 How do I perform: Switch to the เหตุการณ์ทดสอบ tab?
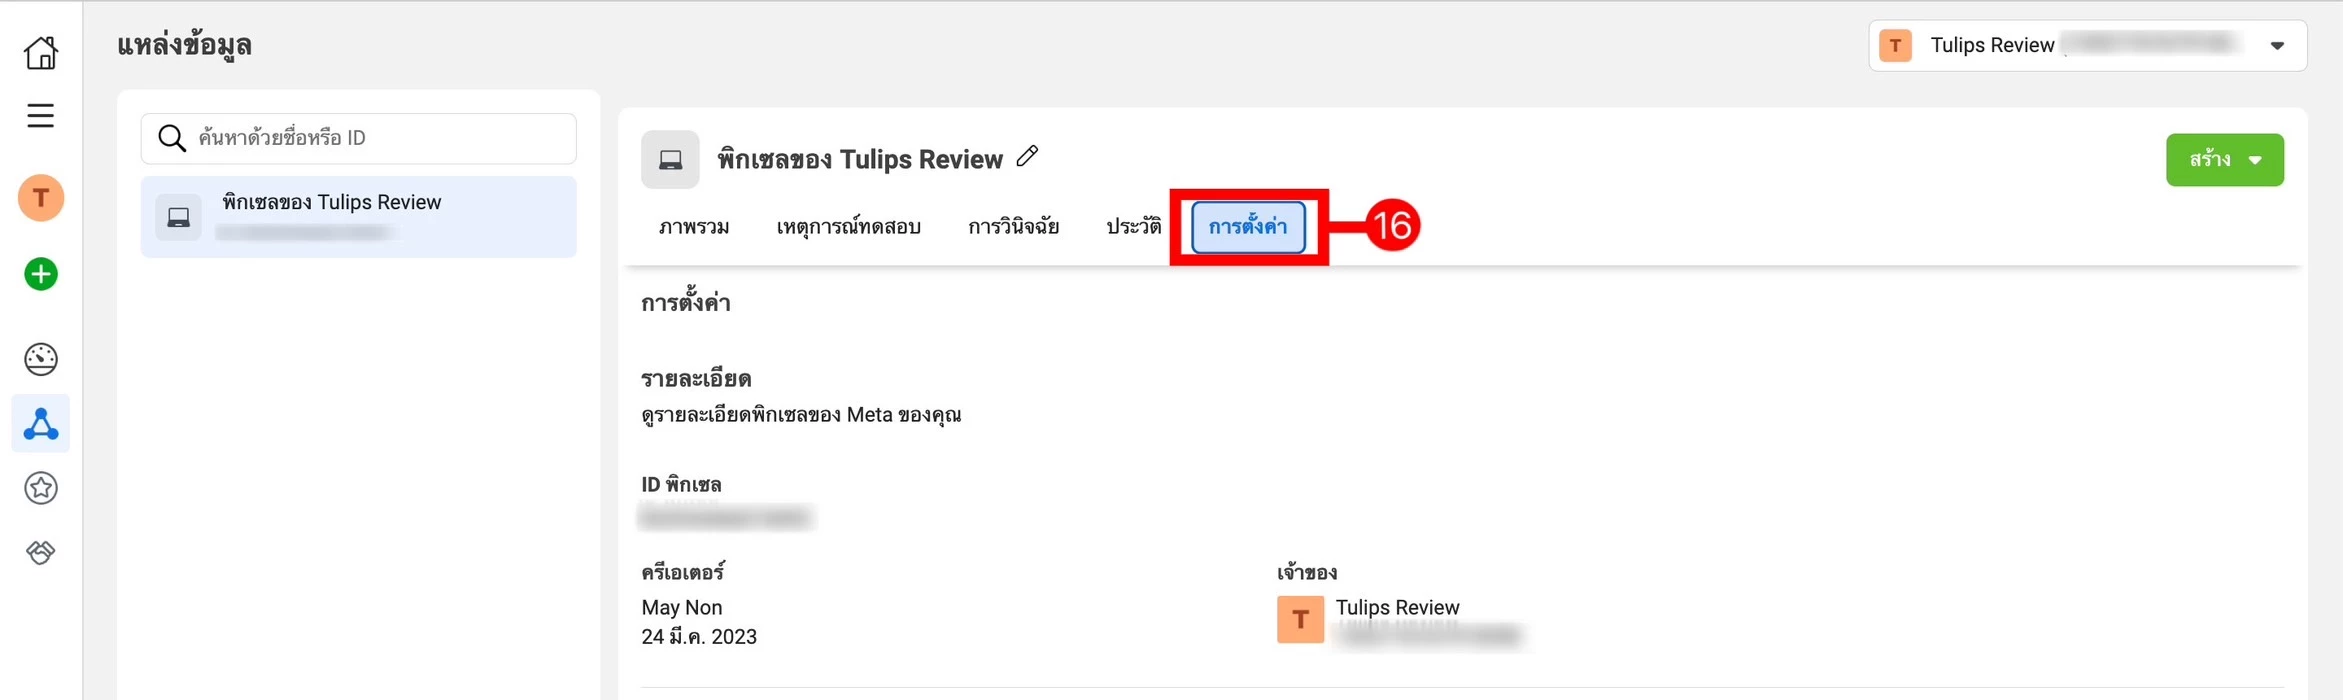coord(848,227)
